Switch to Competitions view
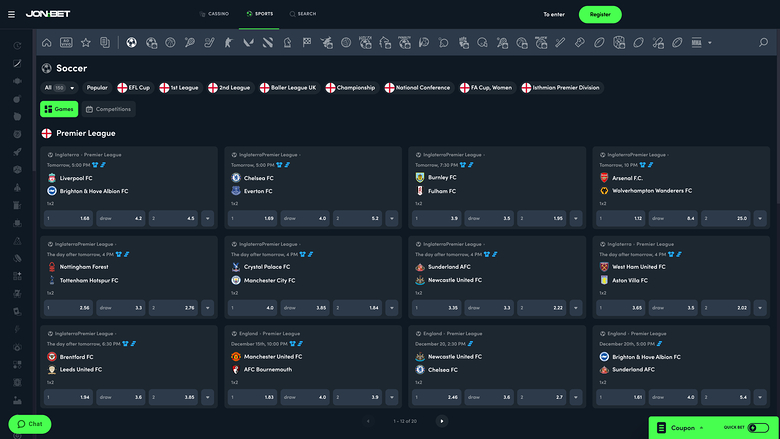 coord(108,109)
